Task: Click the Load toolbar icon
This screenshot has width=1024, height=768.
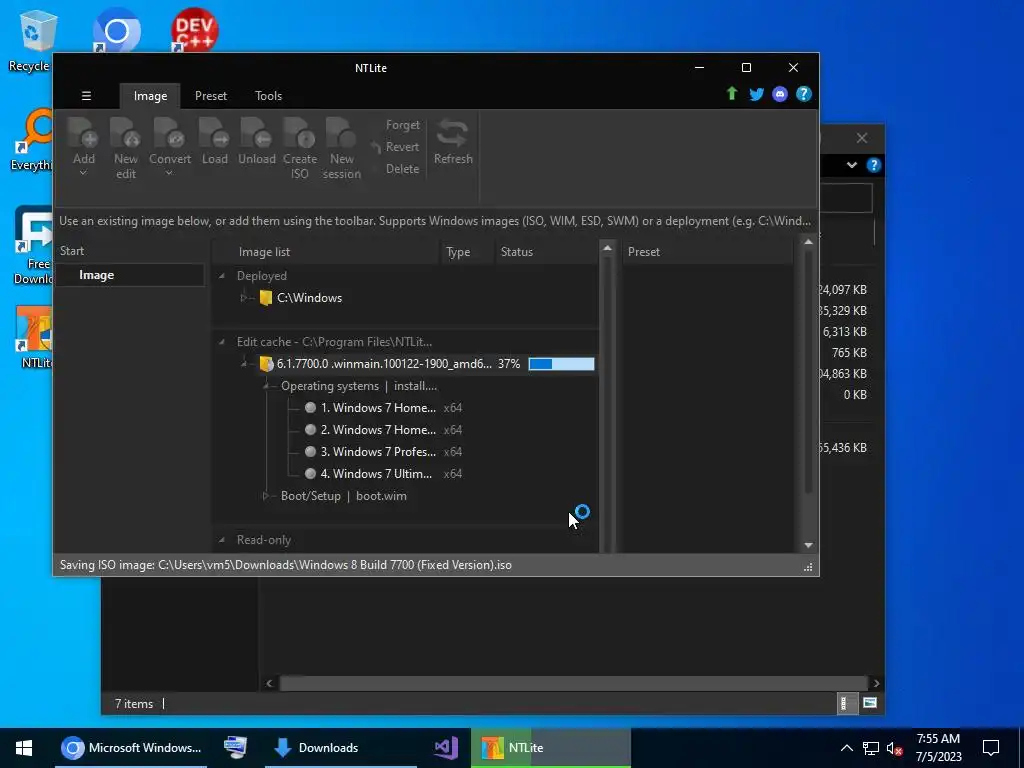Action: [214, 133]
